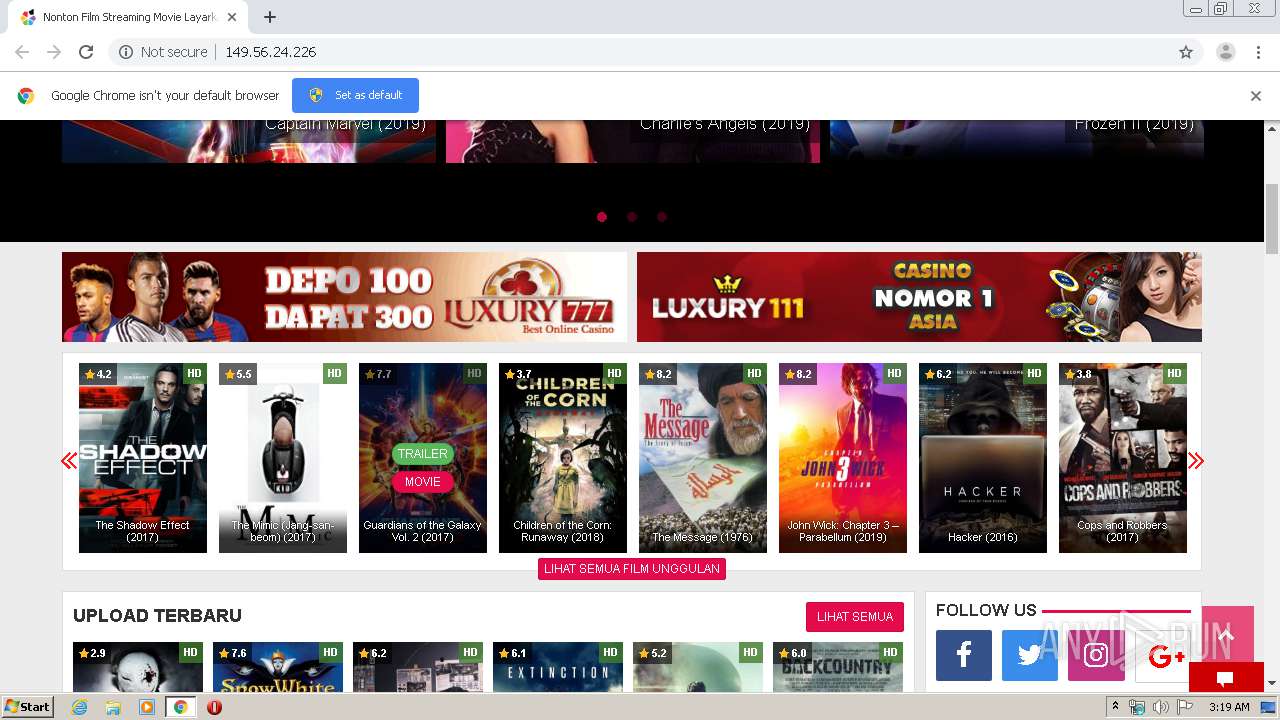Open the Windows Start button

28,706
